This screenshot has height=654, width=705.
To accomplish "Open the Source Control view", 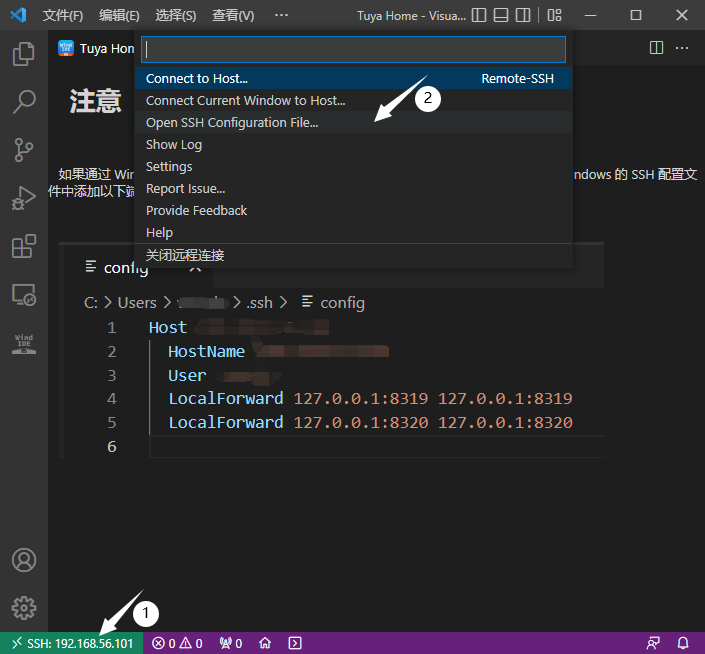I will [24, 150].
